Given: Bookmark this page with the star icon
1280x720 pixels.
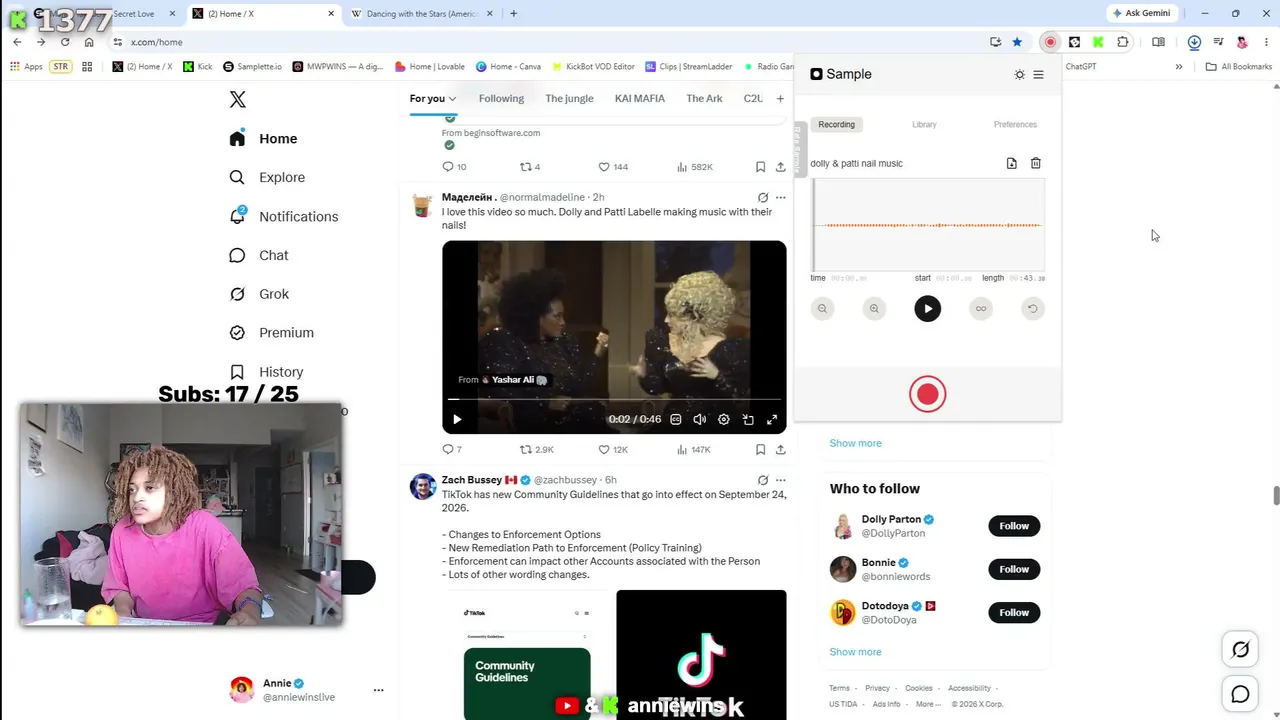Looking at the screenshot, I should pos(1017,42).
